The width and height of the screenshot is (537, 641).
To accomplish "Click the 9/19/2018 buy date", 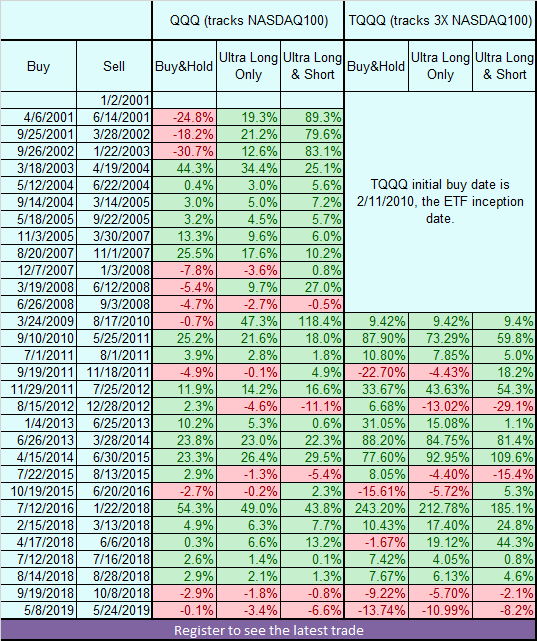I will point(38,594).
